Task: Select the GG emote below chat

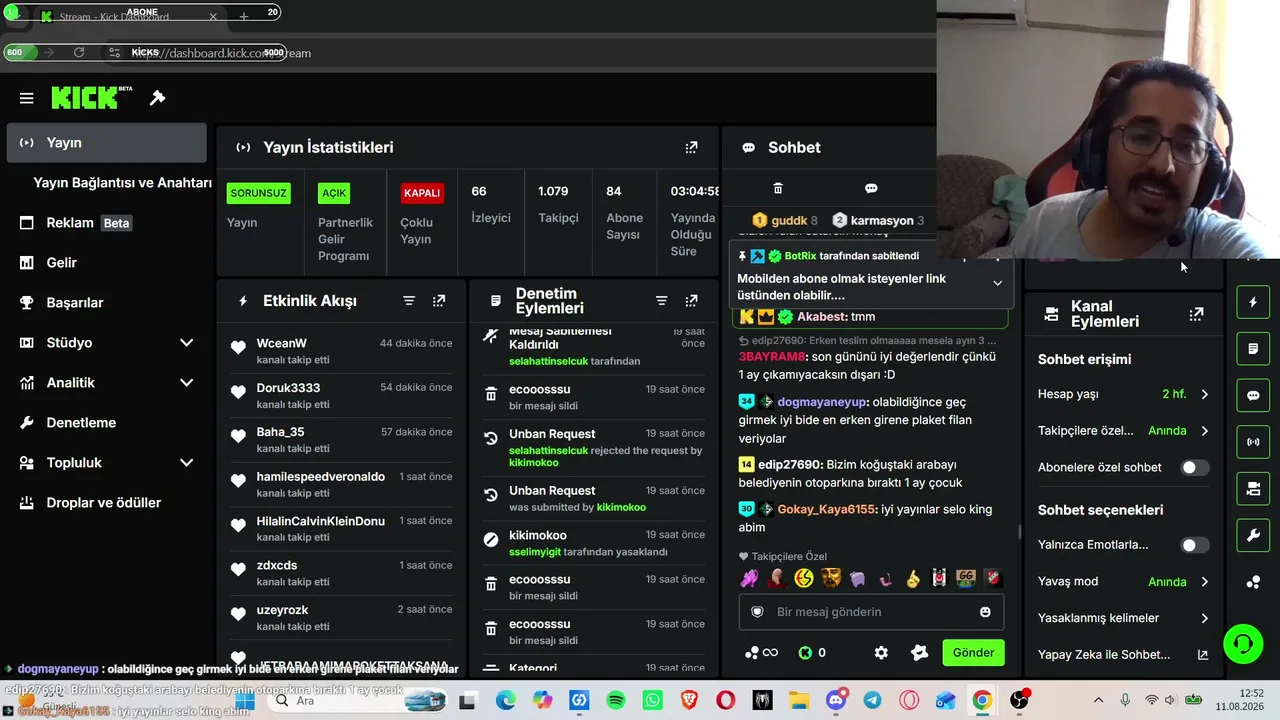Action: (965, 578)
